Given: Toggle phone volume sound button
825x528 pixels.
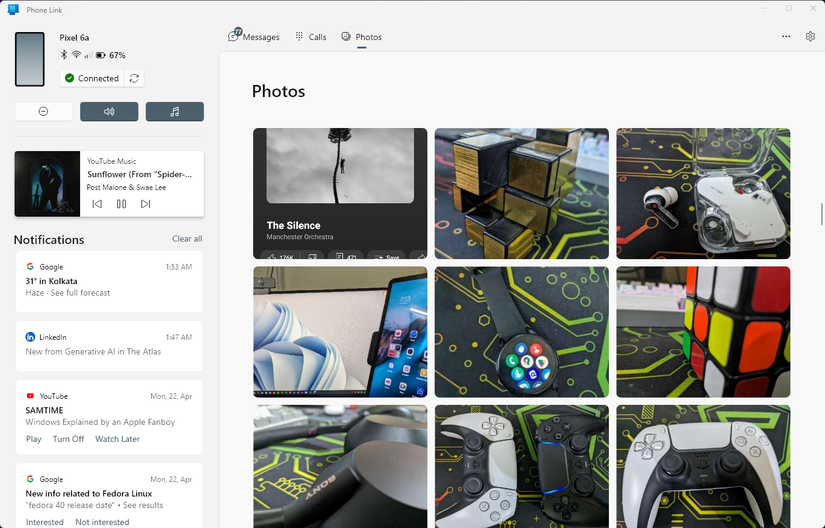Looking at the screenshot, I should (109, 111).
